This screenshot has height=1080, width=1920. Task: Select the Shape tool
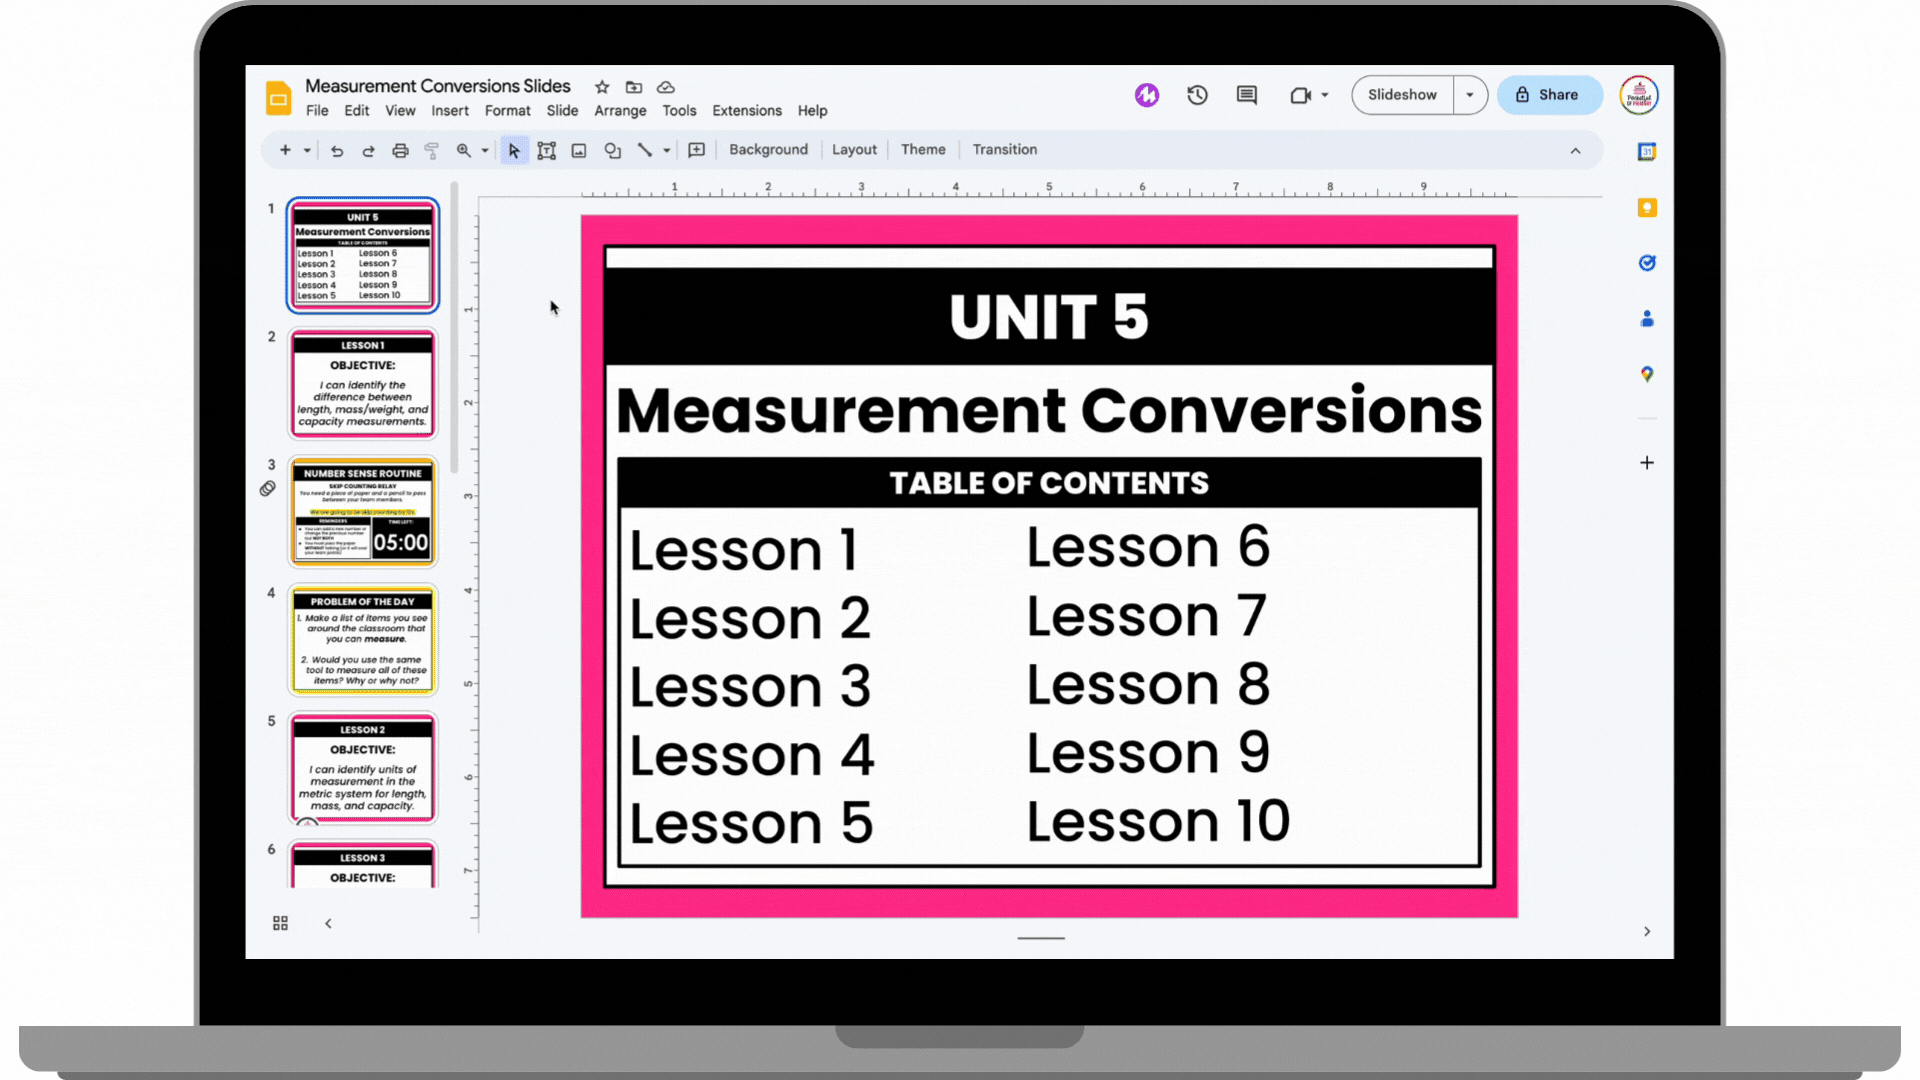(x=612, y=151)
